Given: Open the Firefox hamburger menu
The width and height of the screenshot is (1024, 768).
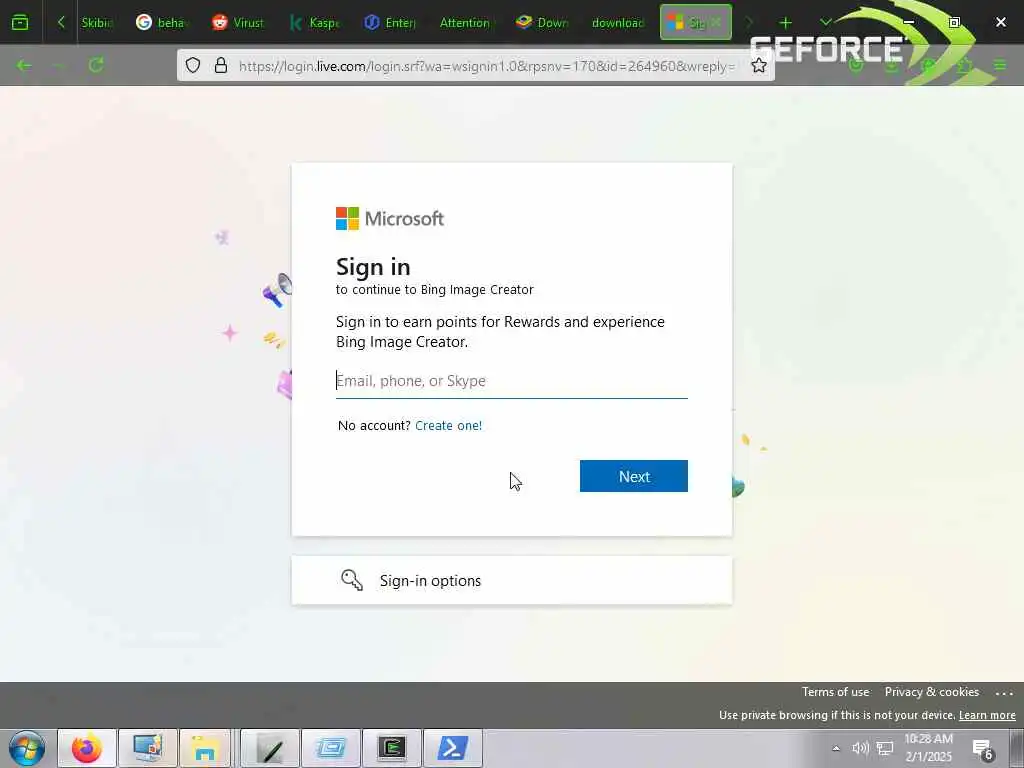Looking at the screenshot, I should [x=1000, y=65].
